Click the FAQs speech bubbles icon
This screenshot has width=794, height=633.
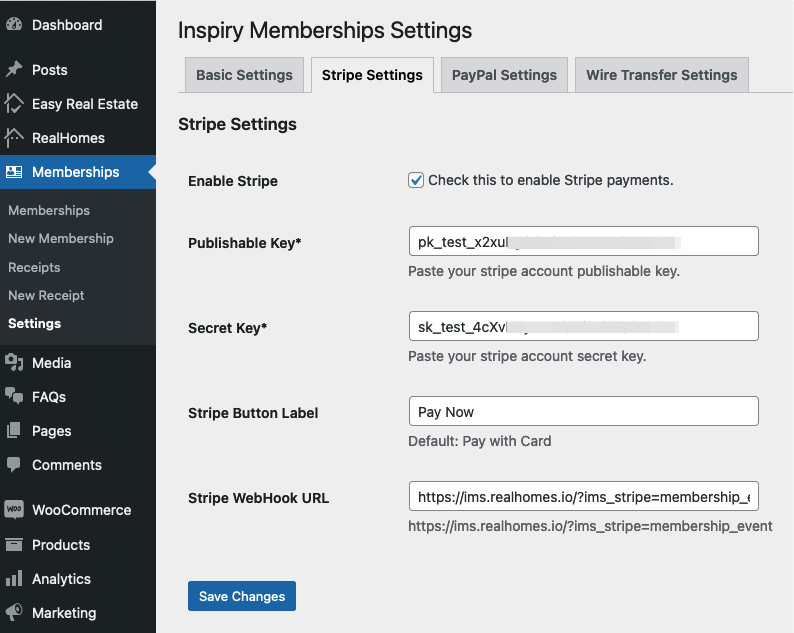14,397
